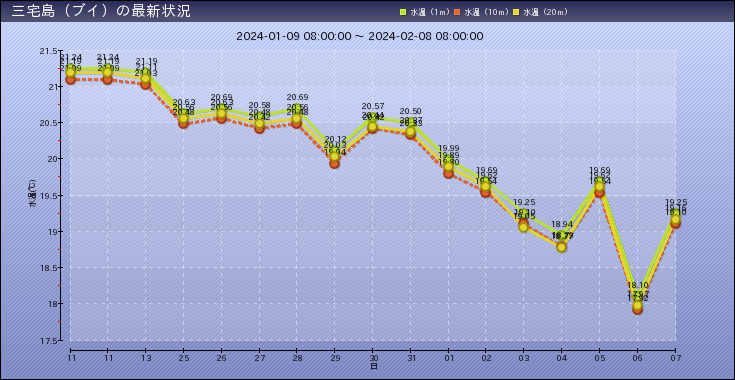Click the data marker at day 13
This screenshot has height=380, width=735.
tap(146, 80)
